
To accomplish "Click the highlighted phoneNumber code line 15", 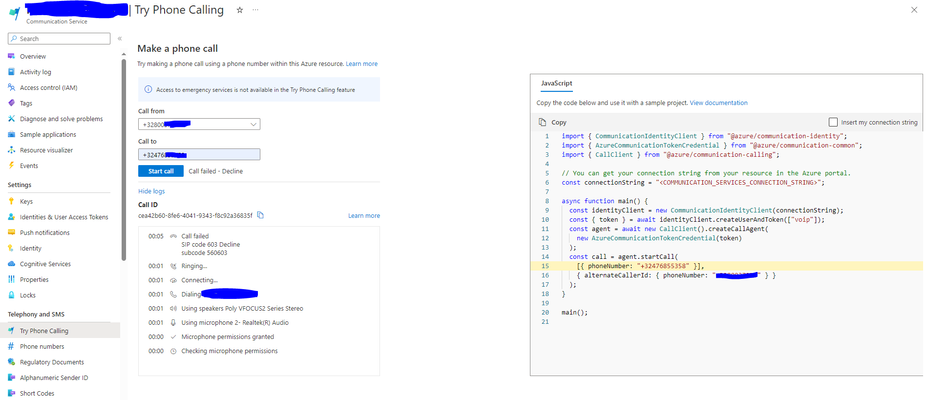I will [728, 266].
